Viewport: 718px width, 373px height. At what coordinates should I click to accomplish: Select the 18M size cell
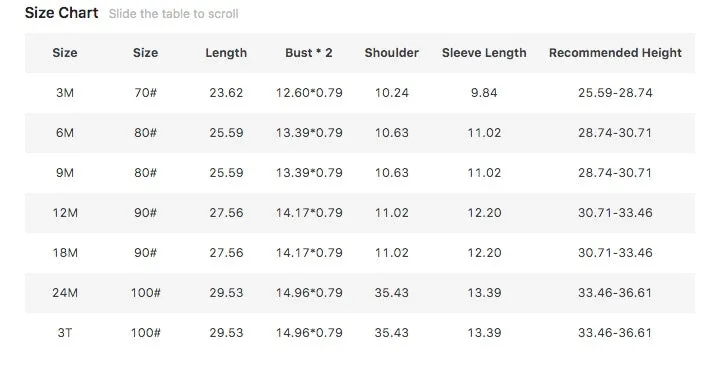tap(65, 253)
